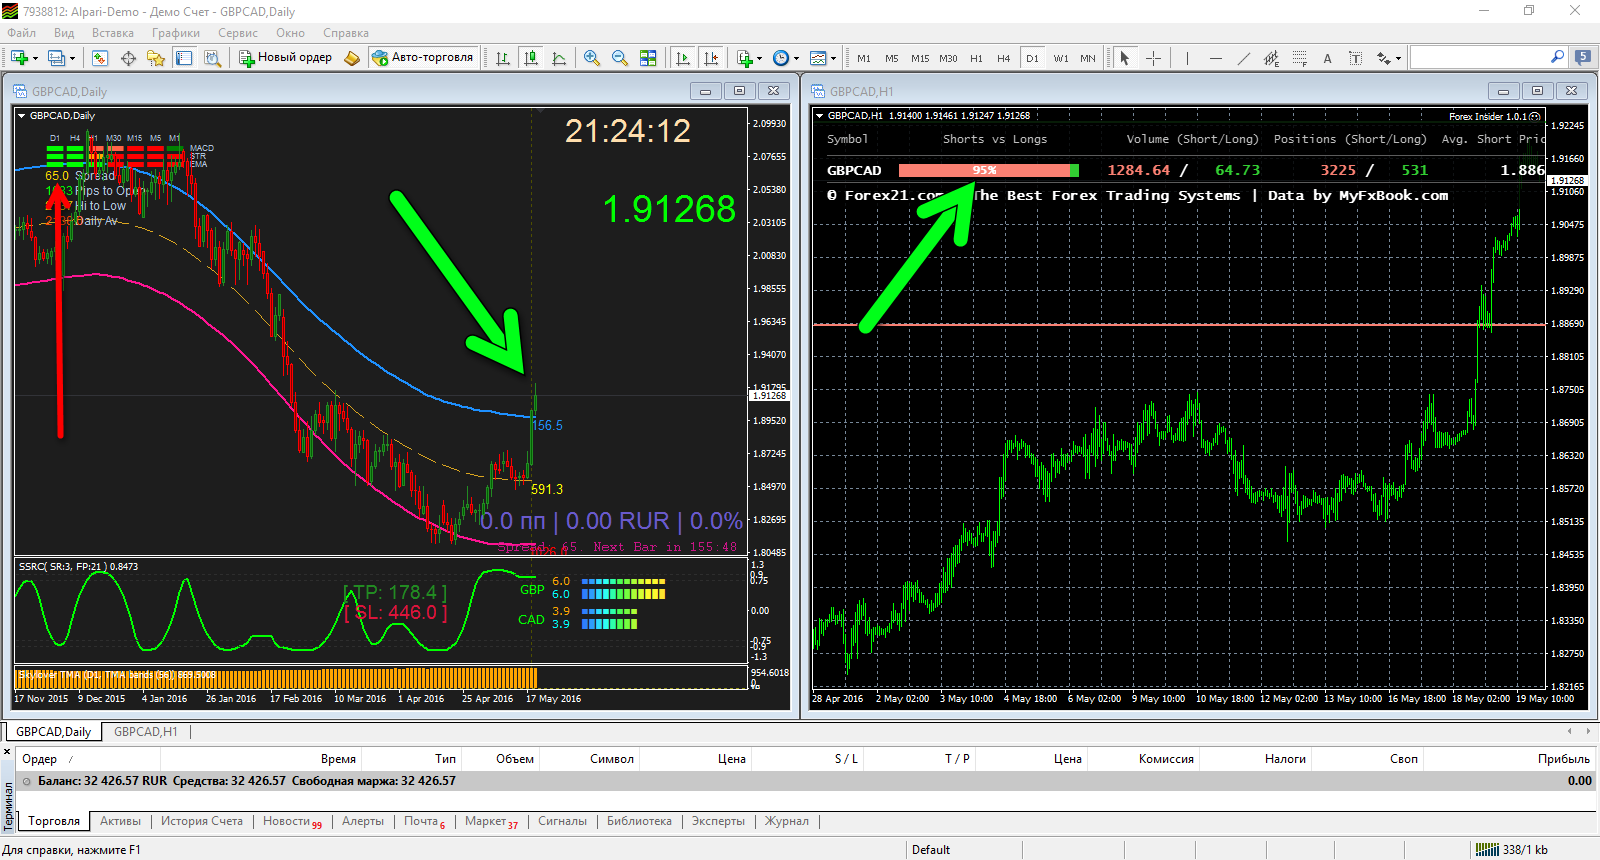Toggle chart auto scroll icon
Image resolution: width=1600 pixels, height=860 pixels.
pyautogui.click(x=683, y=58)
